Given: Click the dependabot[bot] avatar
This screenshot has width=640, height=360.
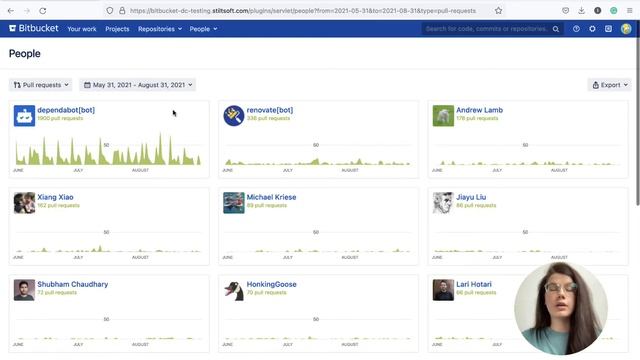Looking at the screenshot, I should (24, 116).
